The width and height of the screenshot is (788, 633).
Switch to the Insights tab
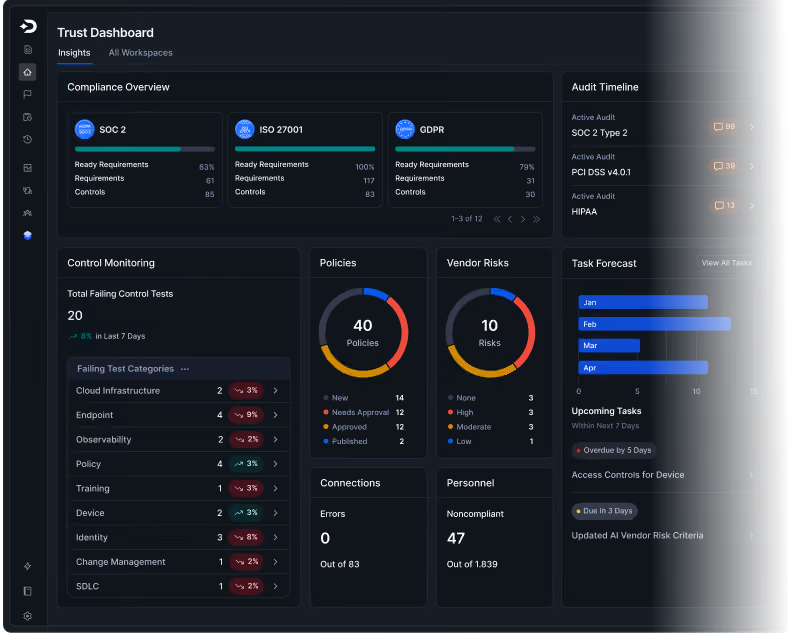pos(74,53)
